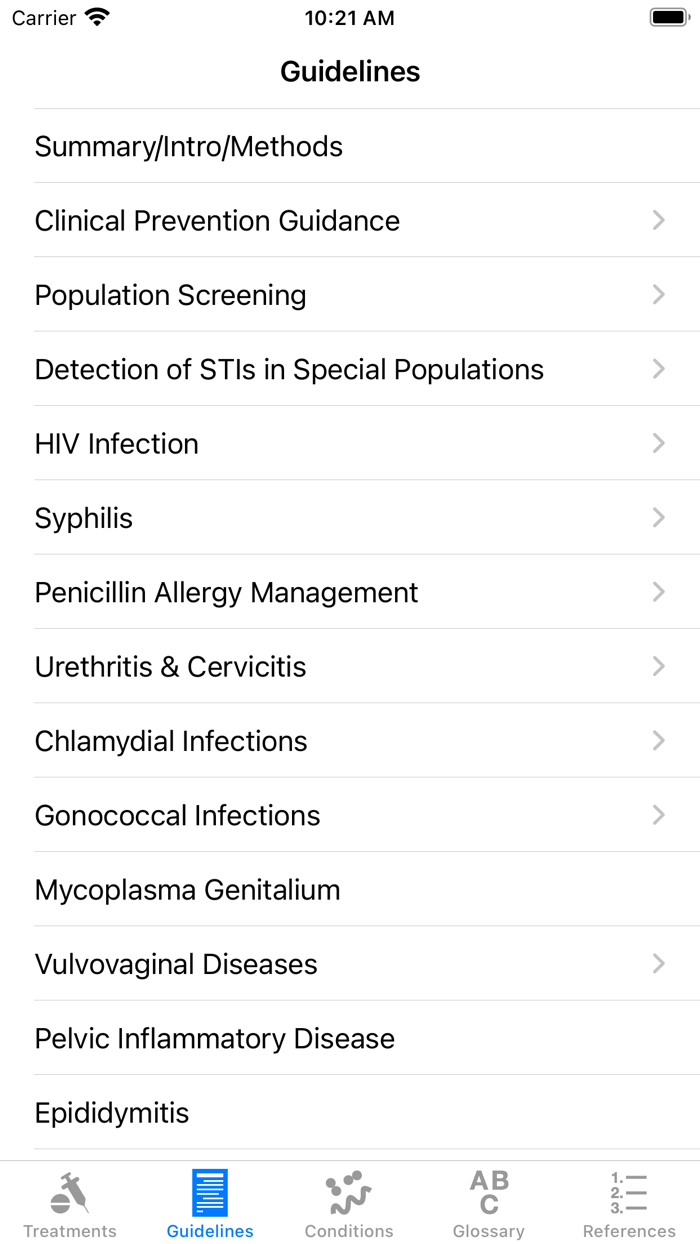The image size is (700, 1244).
Task: Open the Mycoplasma Genitalium entry
Action: tap(187, 889)
